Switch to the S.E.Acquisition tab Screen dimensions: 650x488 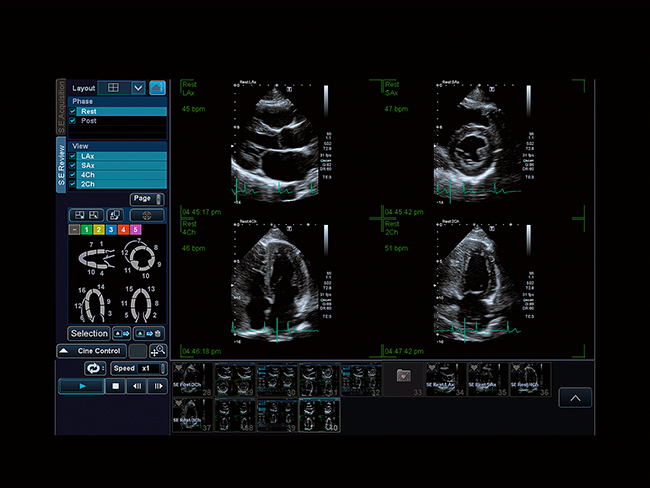click(x=61, y=105)
